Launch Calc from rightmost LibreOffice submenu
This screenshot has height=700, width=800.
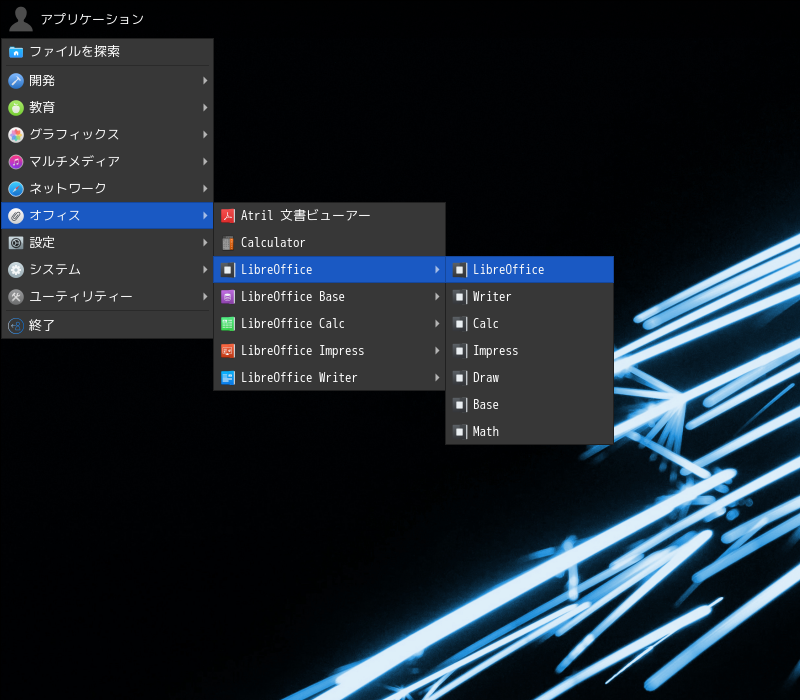click(530, 324)
